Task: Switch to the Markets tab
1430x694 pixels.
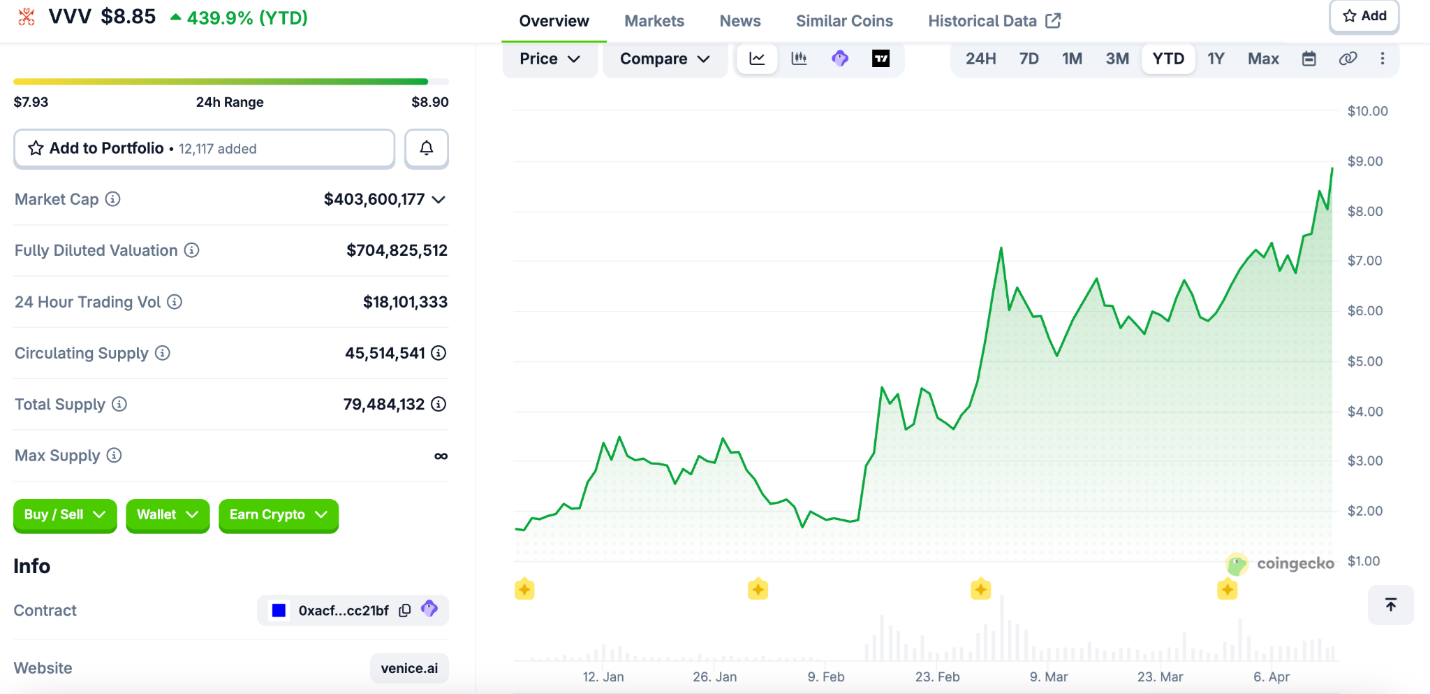Action: coord(654,21)
